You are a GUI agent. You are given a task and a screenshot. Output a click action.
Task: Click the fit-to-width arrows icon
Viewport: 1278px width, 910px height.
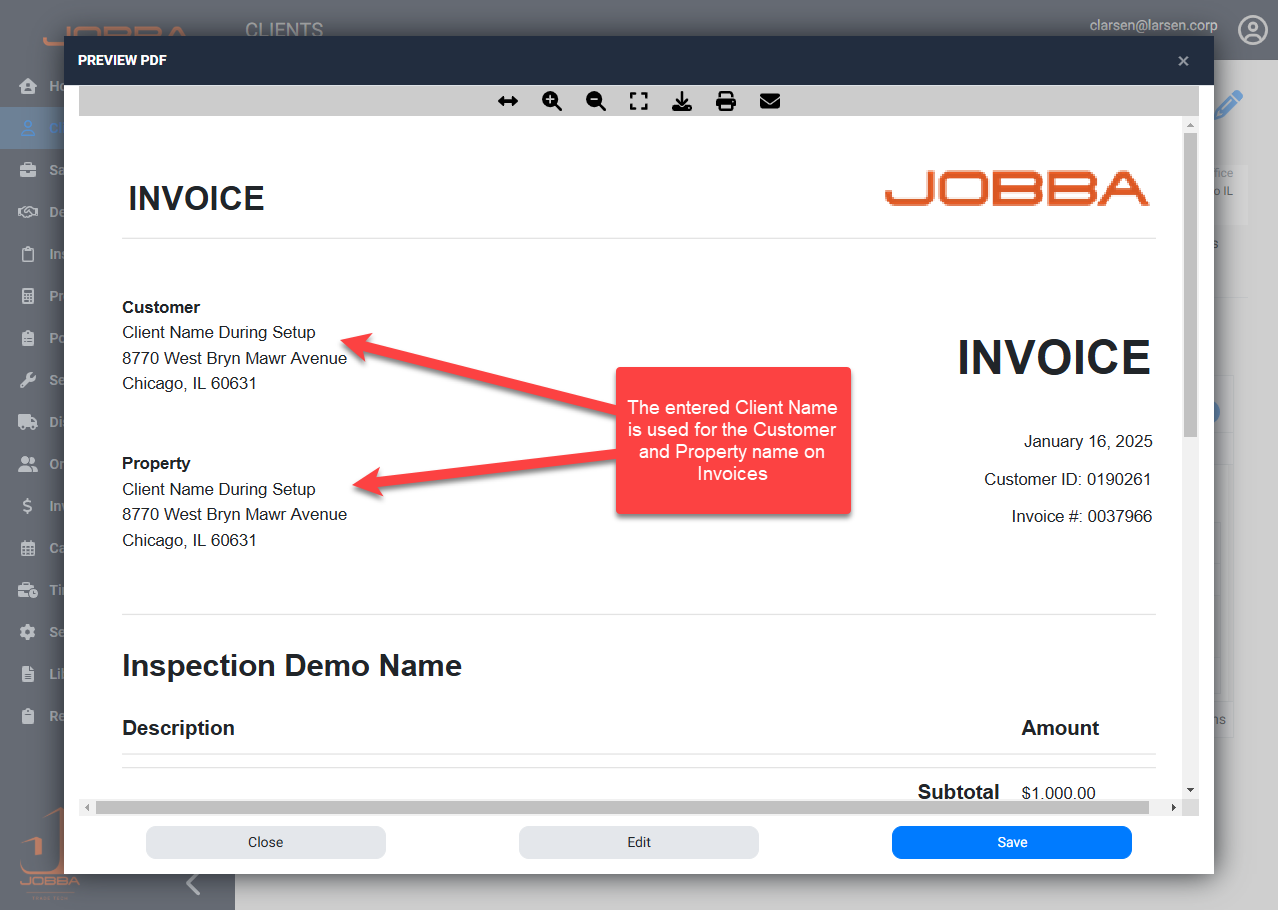508,101
